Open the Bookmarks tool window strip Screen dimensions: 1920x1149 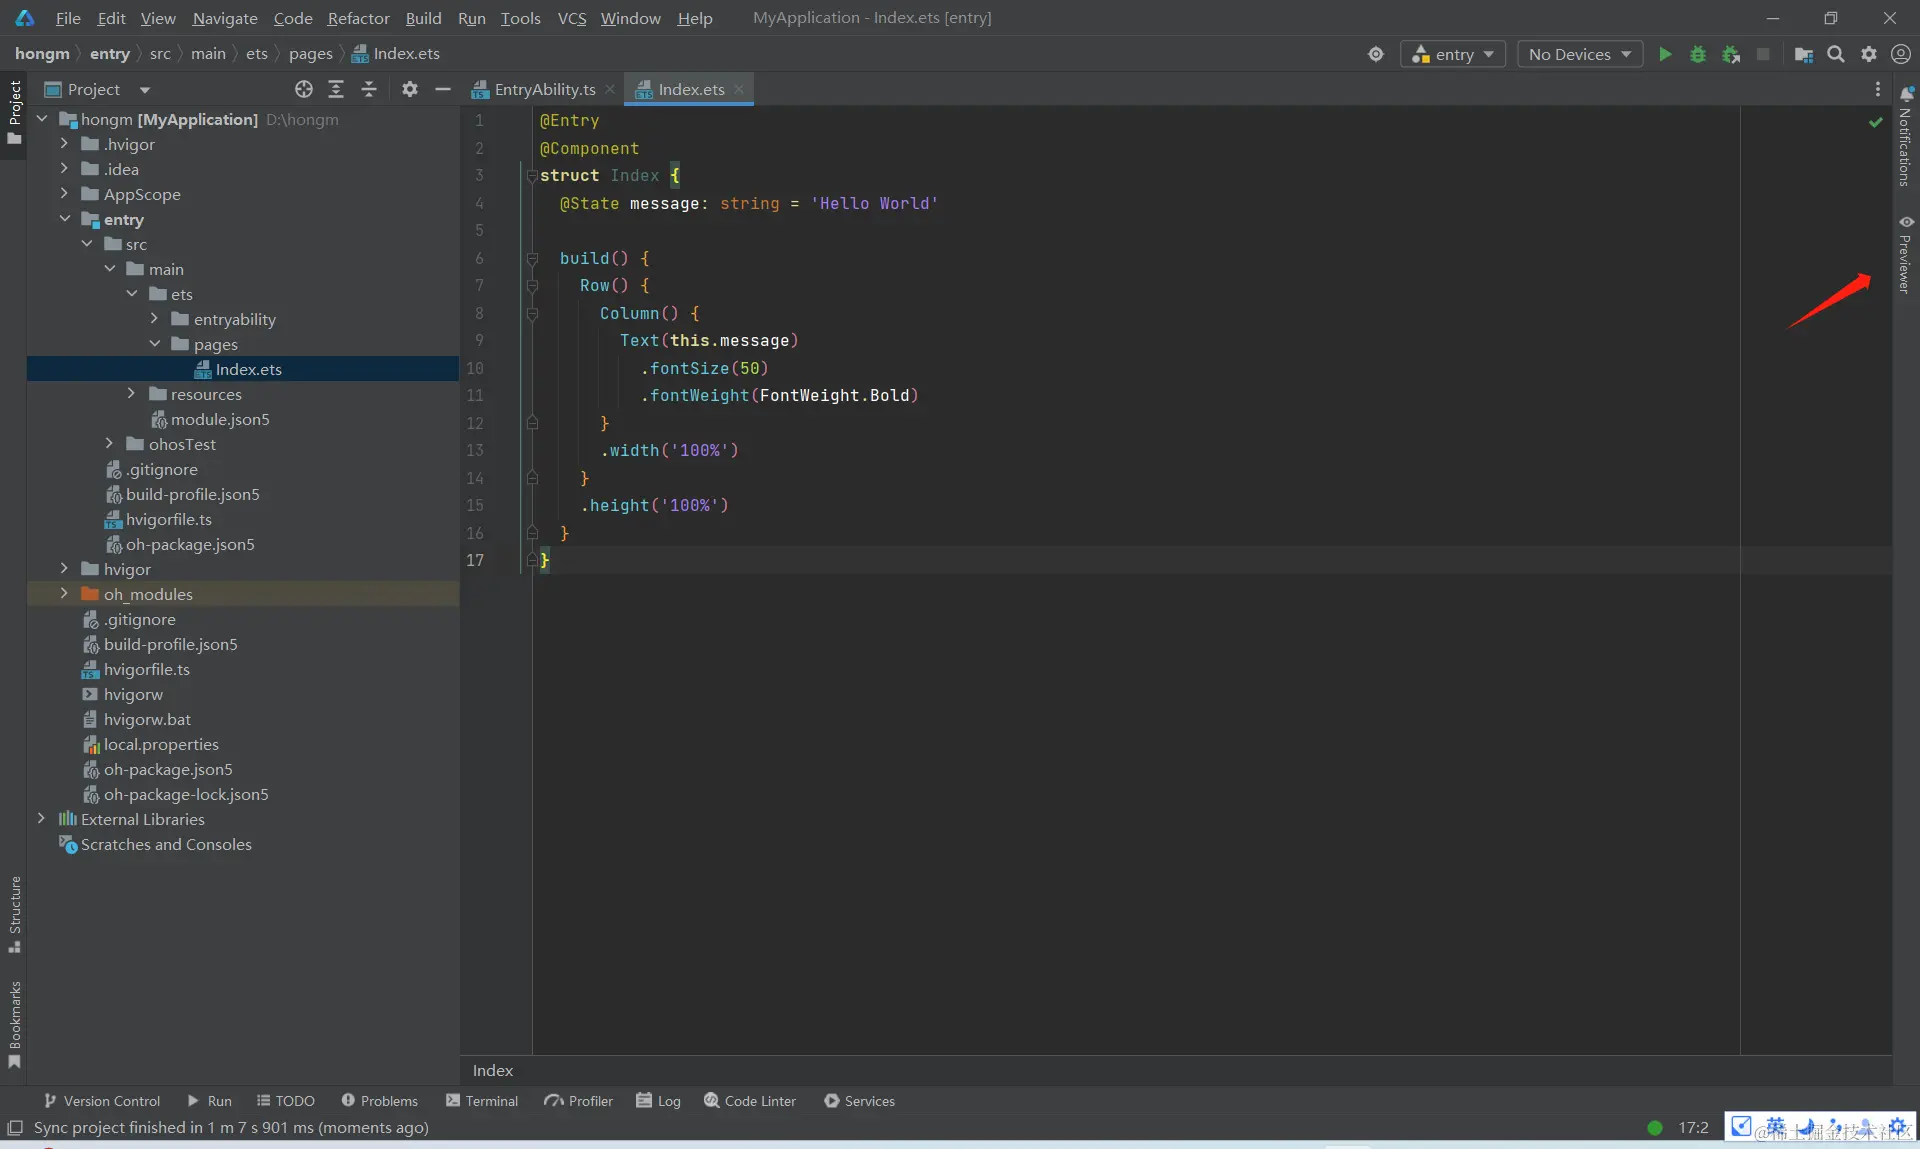pos(14,1024)
